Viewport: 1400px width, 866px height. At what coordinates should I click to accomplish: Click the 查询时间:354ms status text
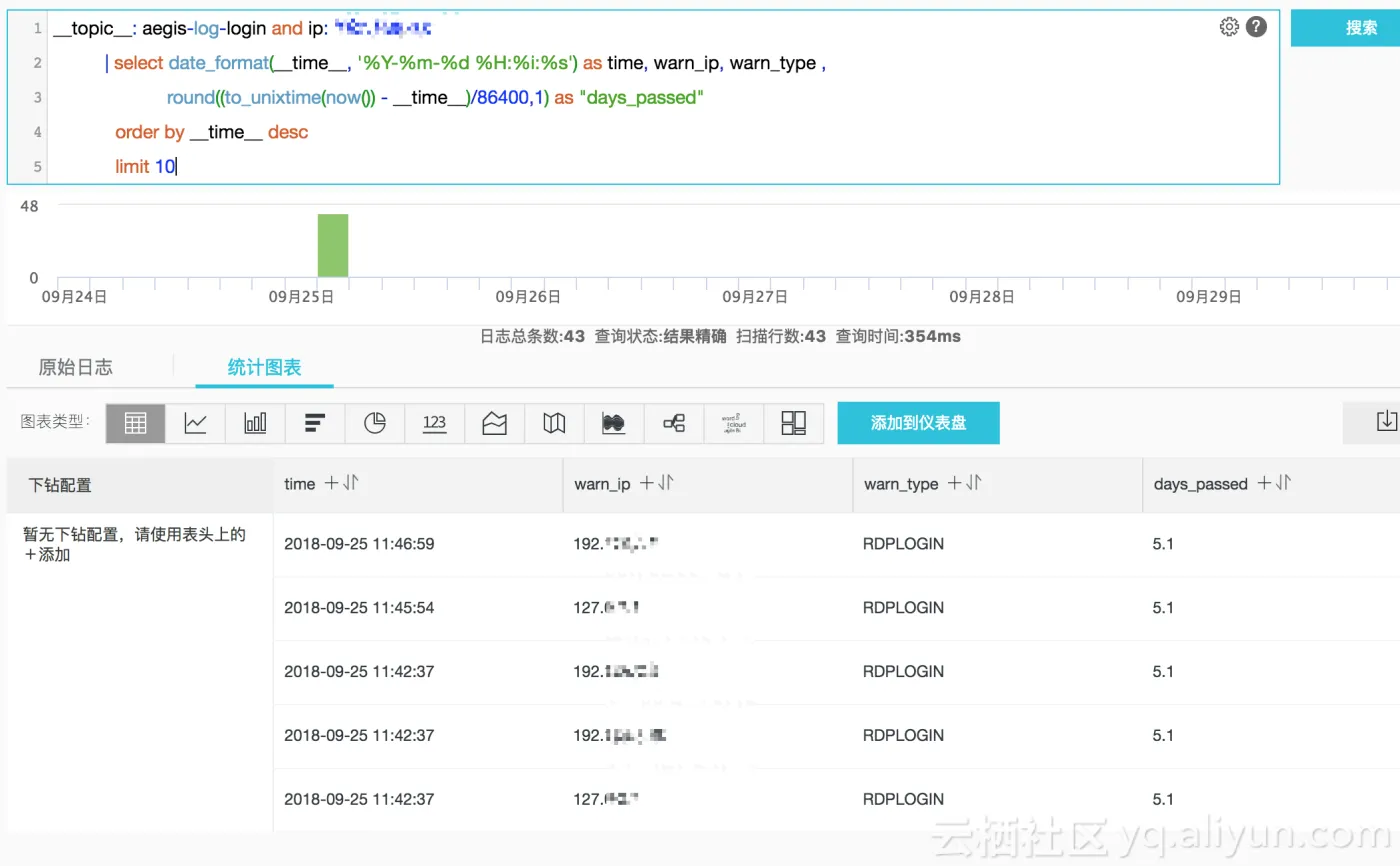(x=898, y=337)
